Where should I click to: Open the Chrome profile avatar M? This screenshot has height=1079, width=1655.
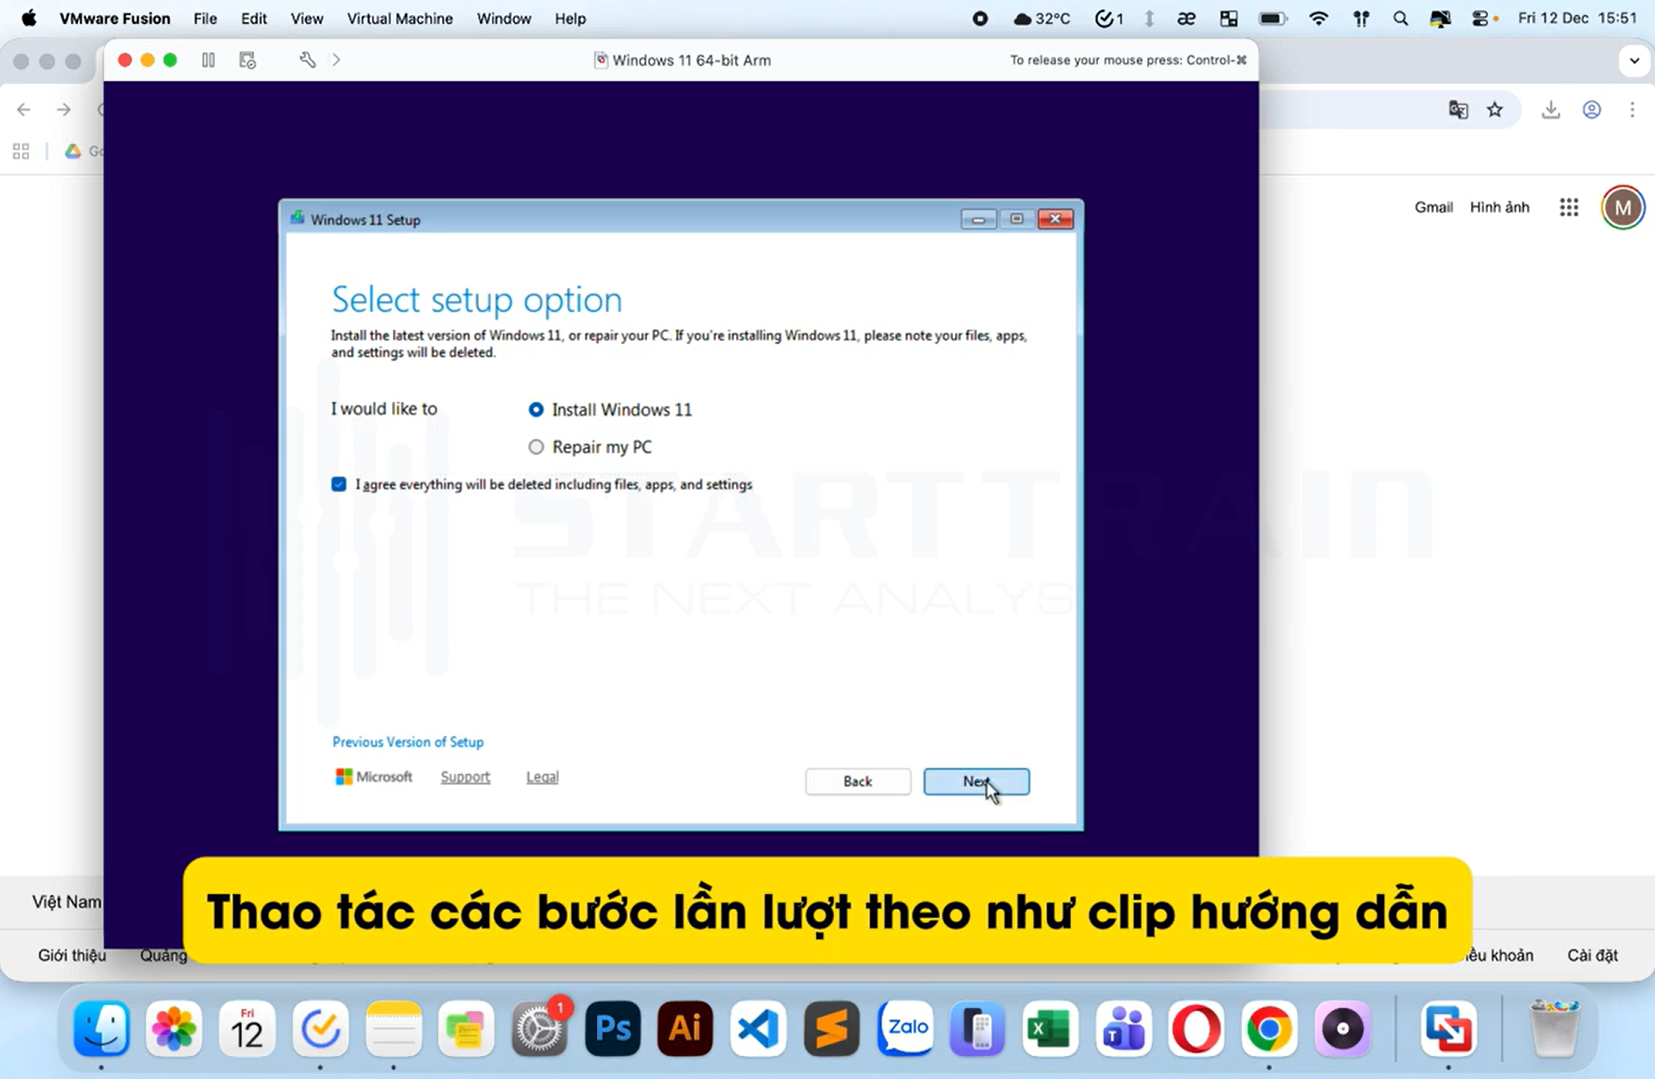[1622, 207]
